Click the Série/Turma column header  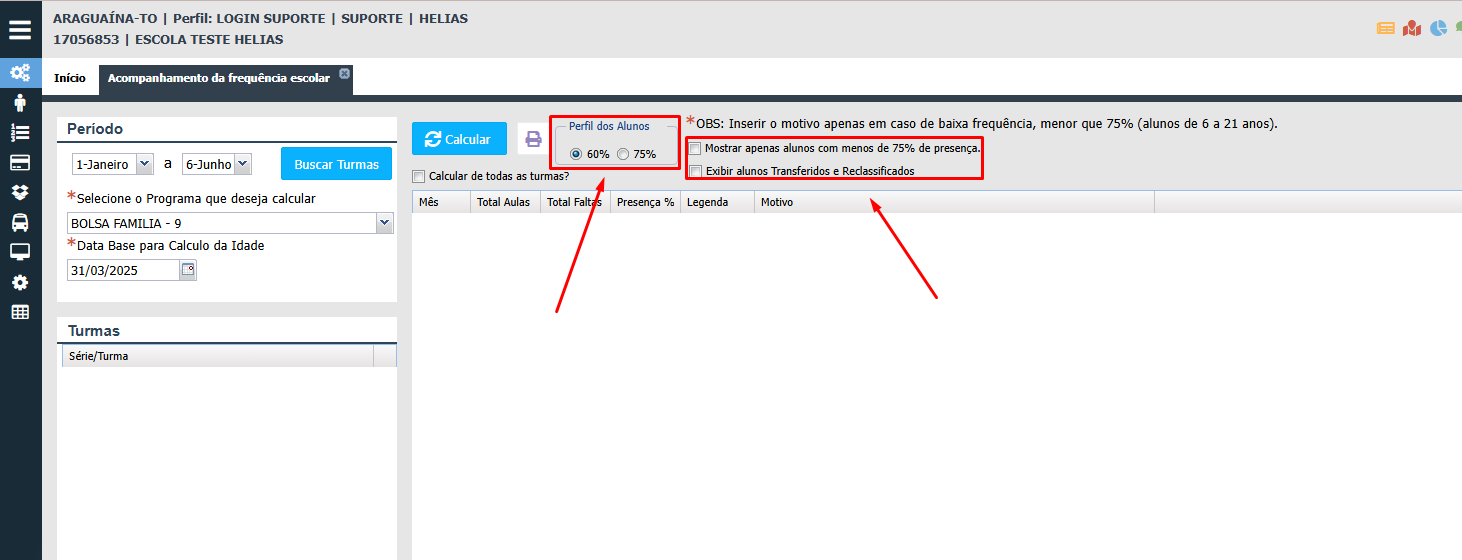point(217,355)
